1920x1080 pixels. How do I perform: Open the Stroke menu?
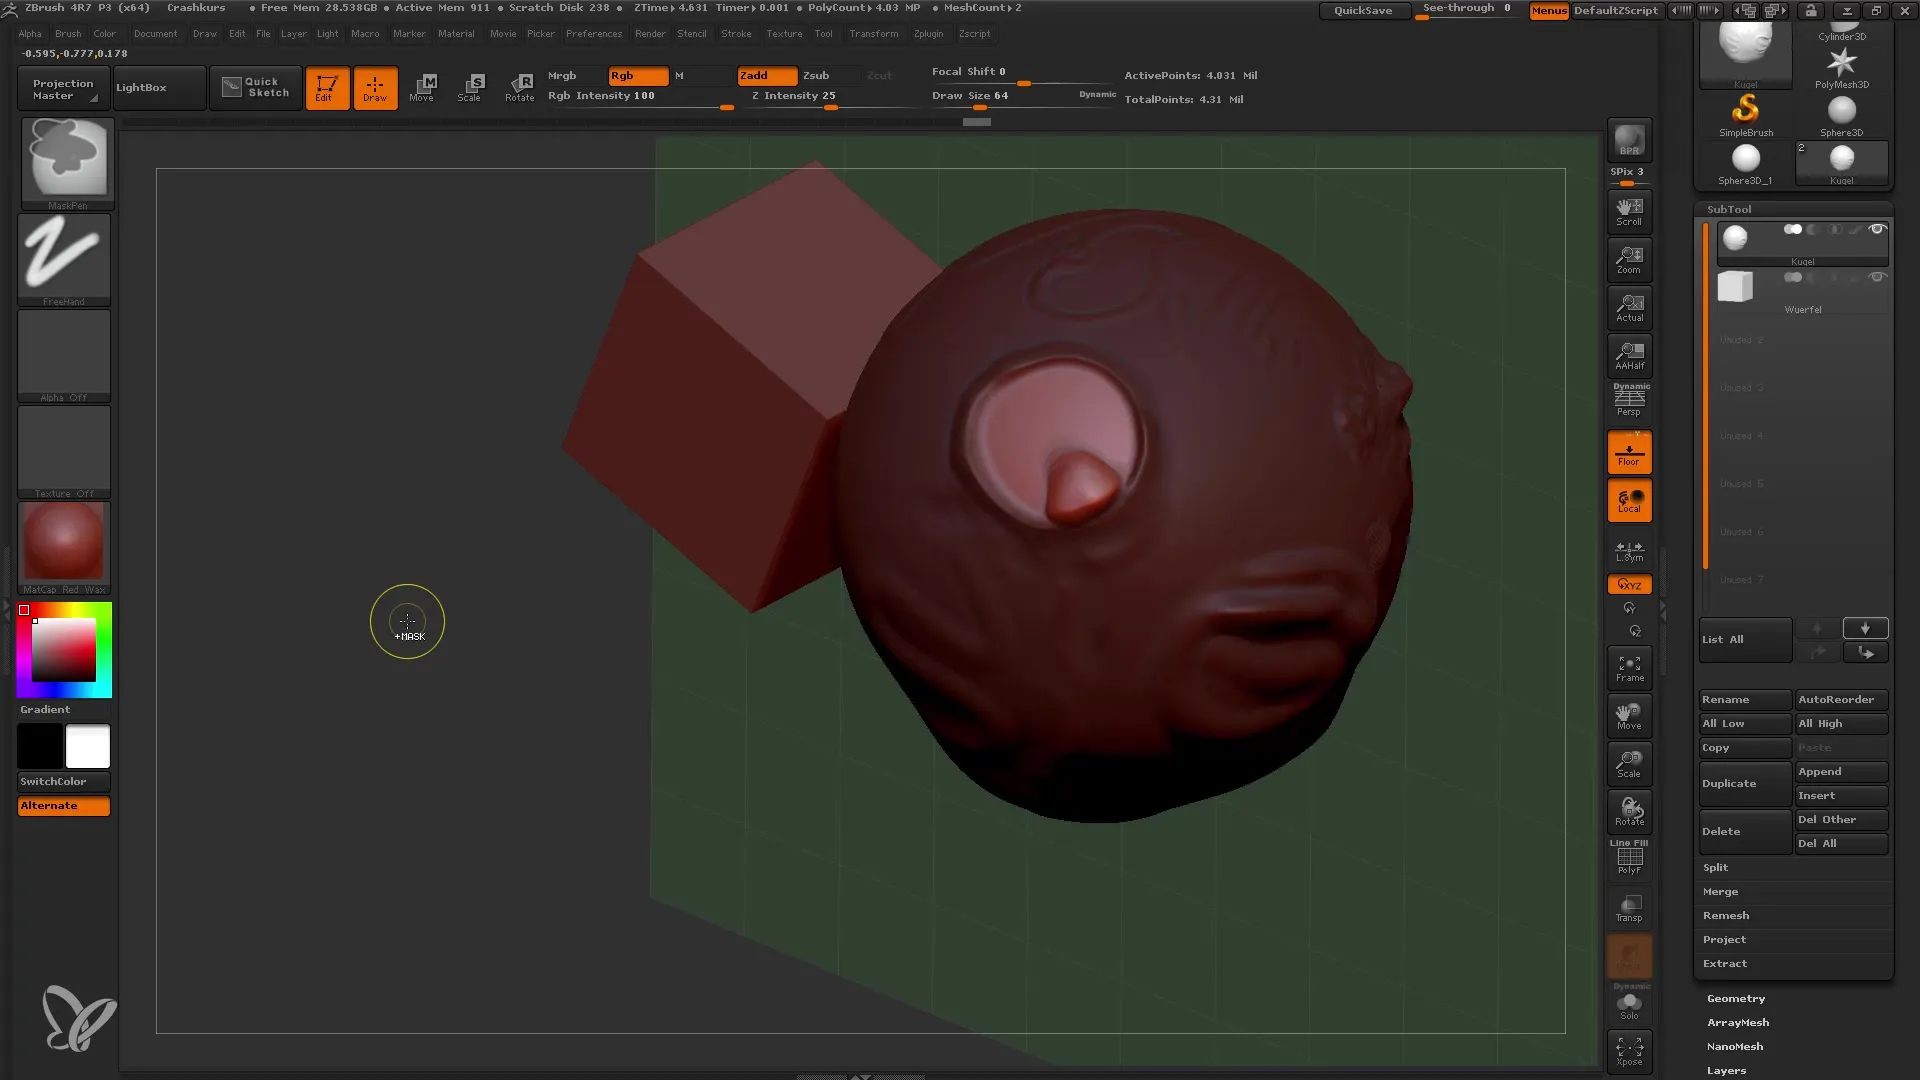[x=736, y=33]
